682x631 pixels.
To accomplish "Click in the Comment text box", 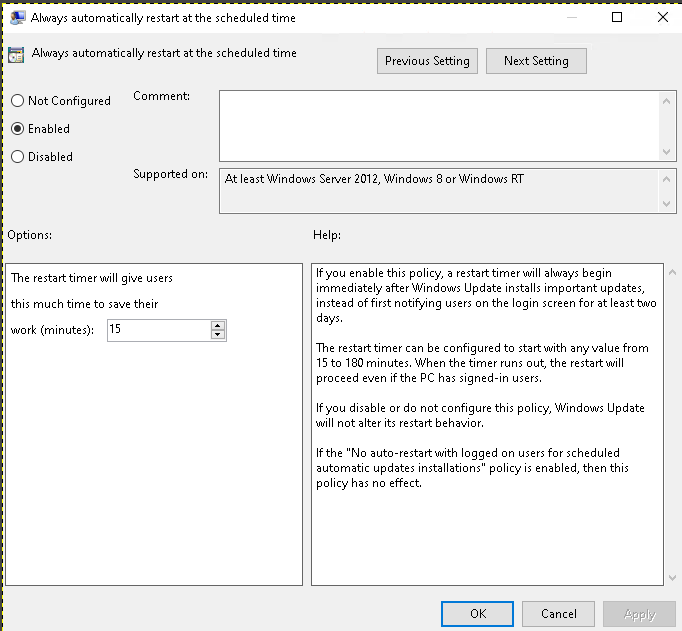I will (438, 124).
